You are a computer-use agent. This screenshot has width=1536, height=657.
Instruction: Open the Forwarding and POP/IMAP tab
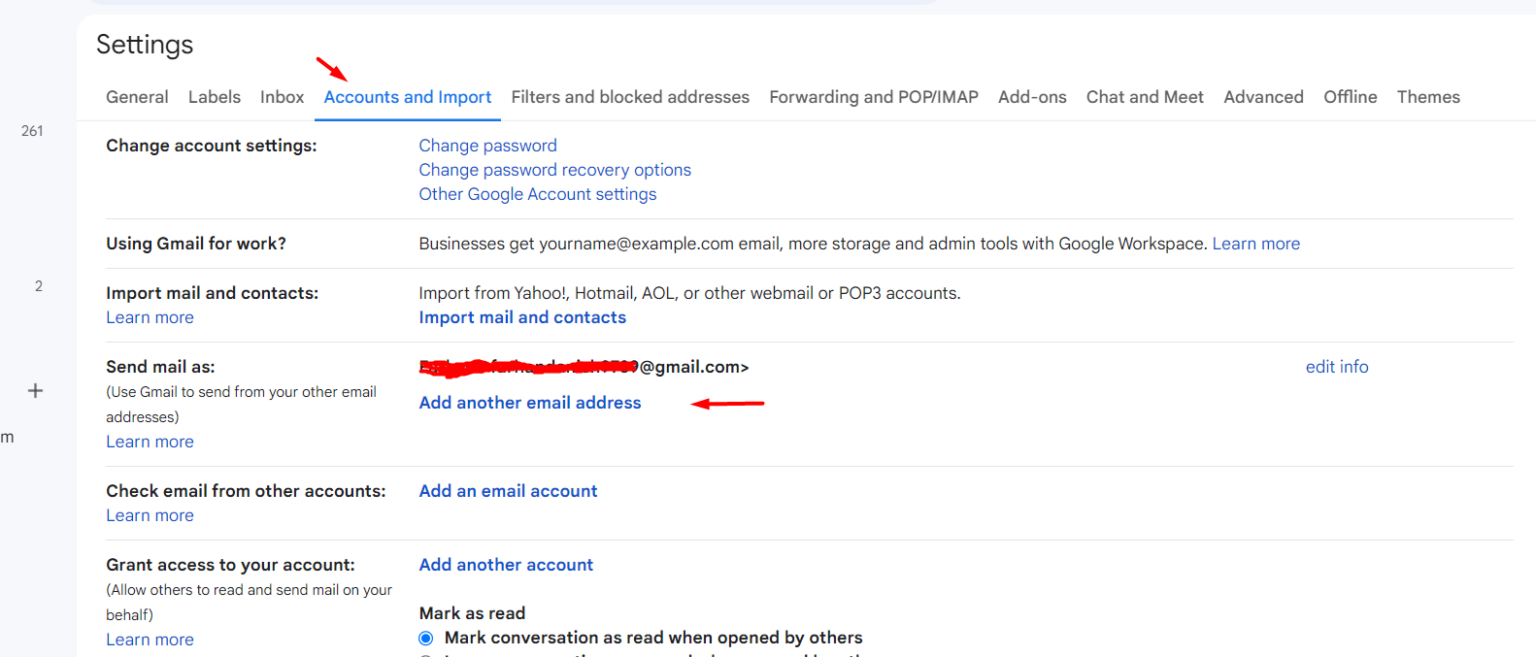(872, 96)
